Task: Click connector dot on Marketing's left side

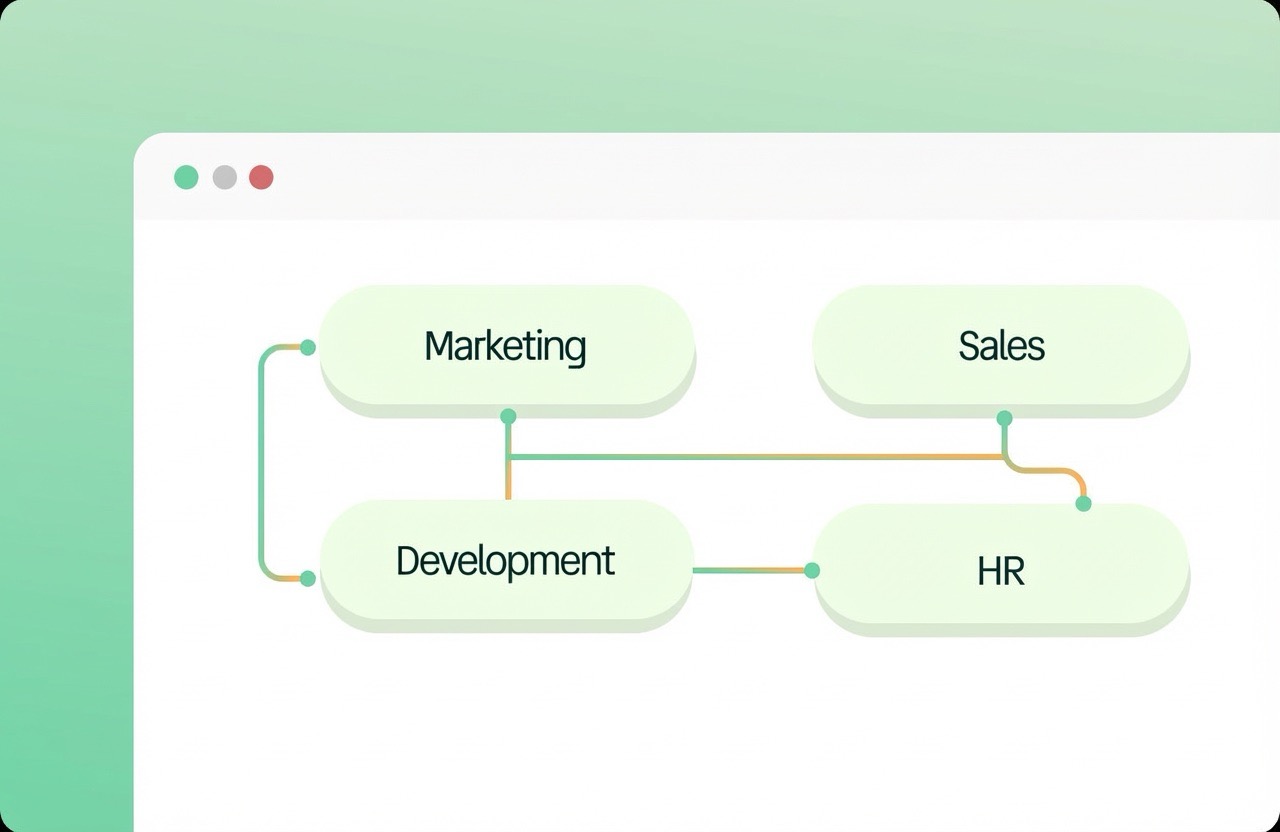Action: (308, 347)
